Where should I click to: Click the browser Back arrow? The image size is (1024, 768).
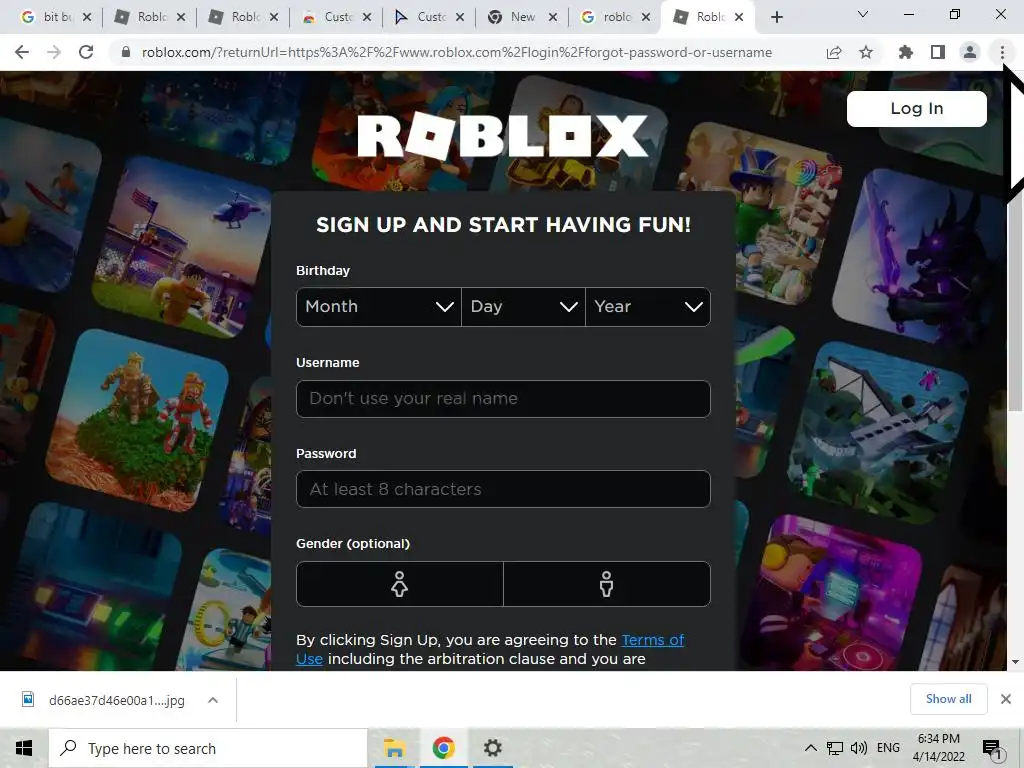pyautogui.click(x=22, y=52)
